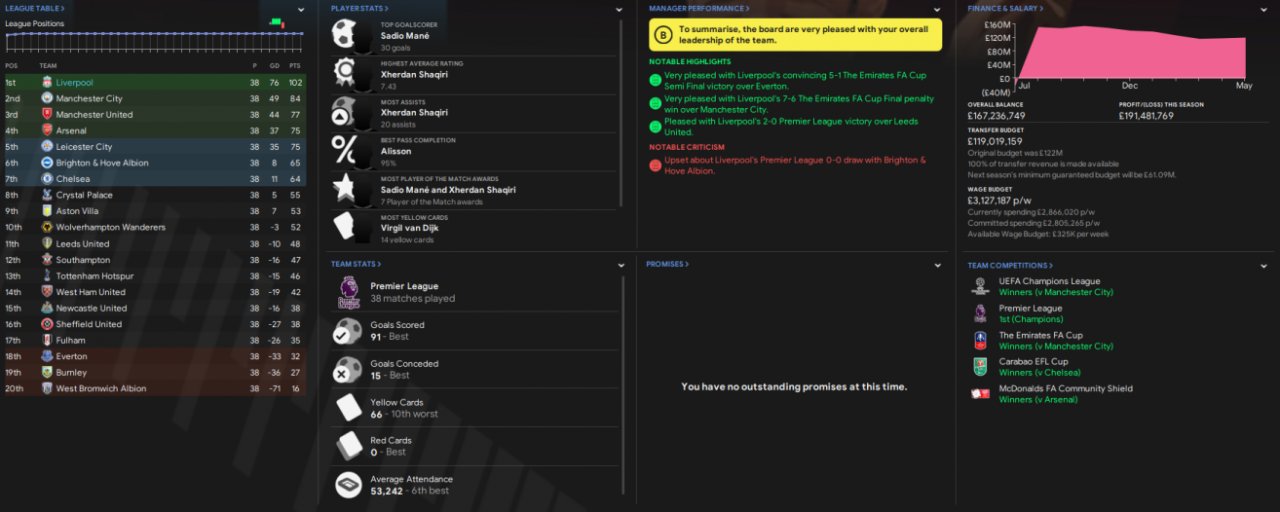Click the Community Shield icon

(980, 394)
